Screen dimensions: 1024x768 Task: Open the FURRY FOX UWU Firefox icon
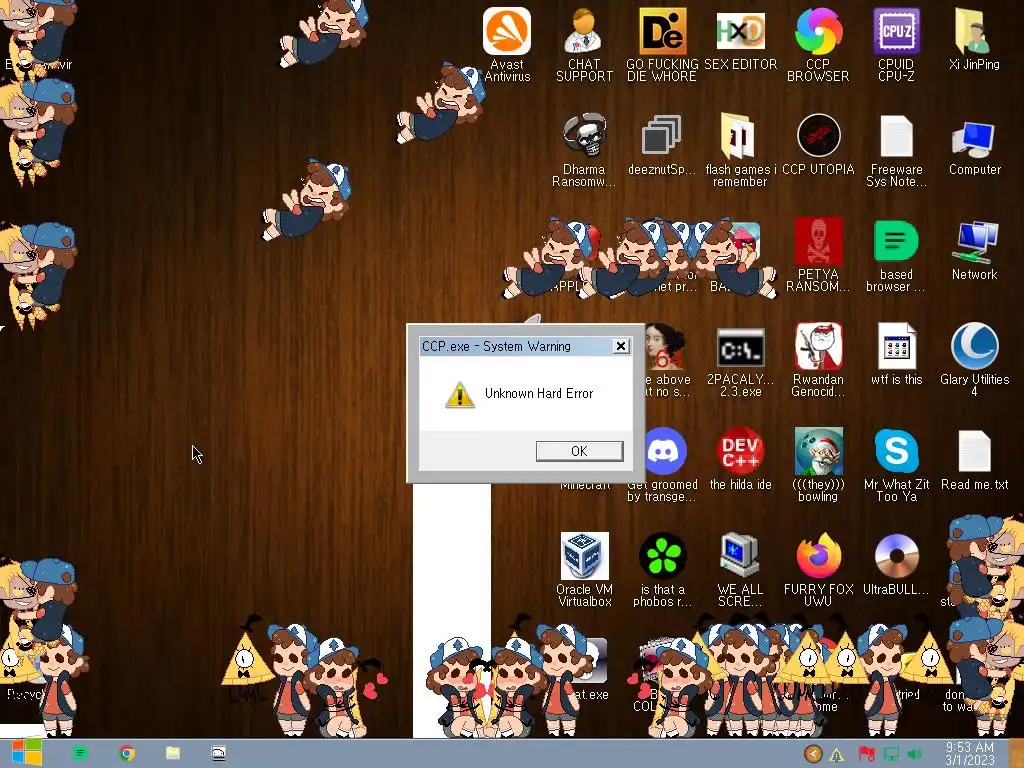(x=818, y=570)
